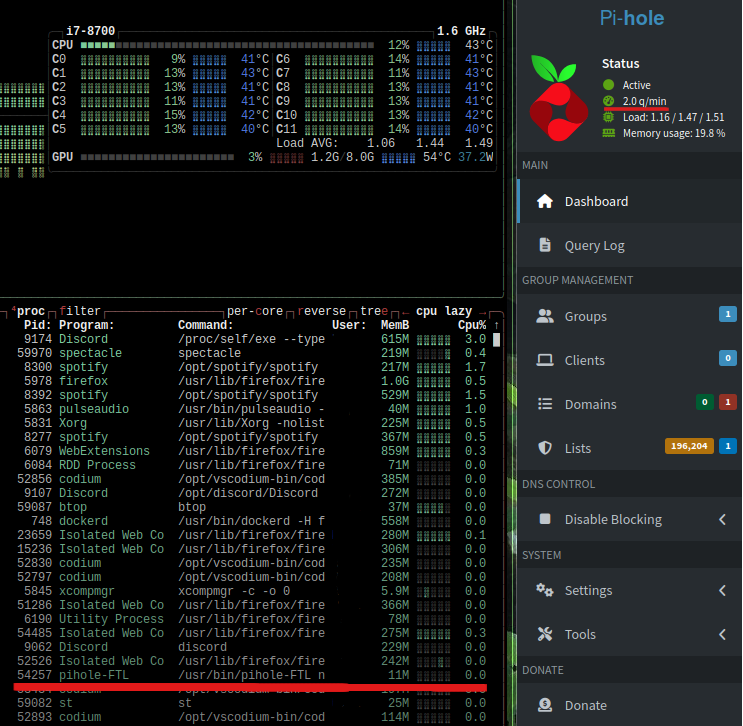This screenshot has height=726, width=743.
Task: Select the btop process row
Action: [251, 507]
